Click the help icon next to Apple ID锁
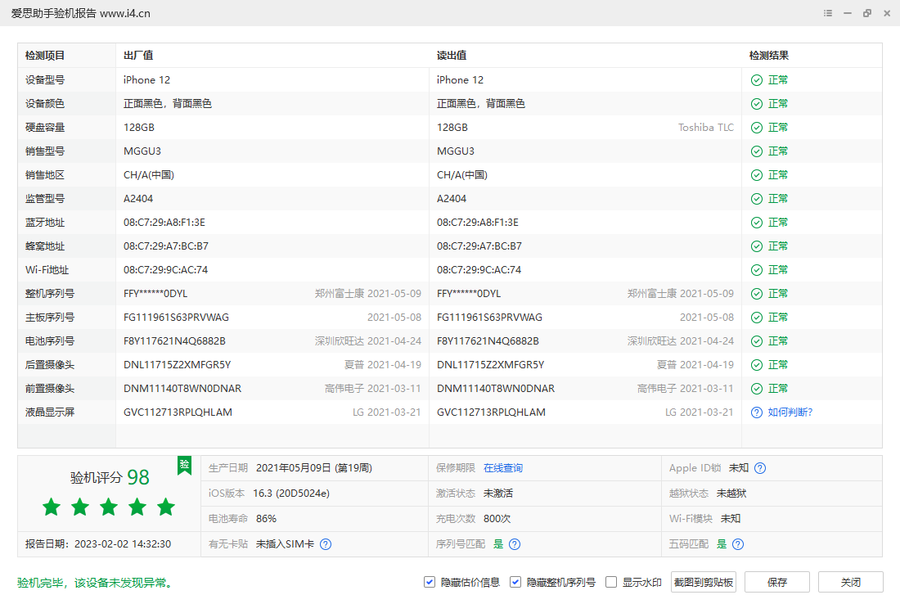The height and width of the screenshot is (613, 900). tap(760, 468)
